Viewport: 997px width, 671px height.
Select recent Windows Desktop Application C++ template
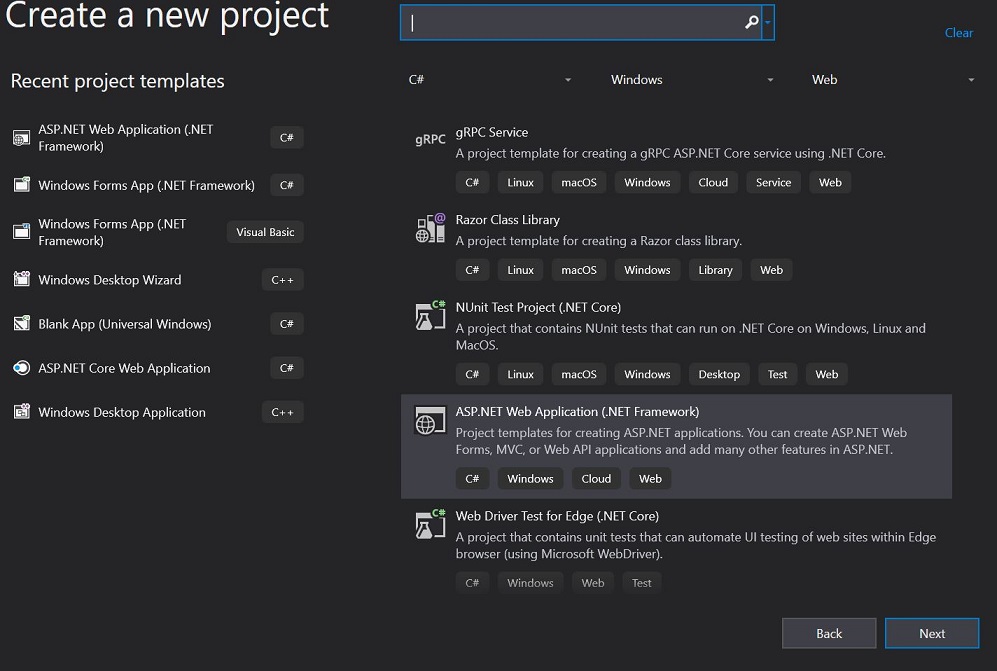[x=122, y=412]
